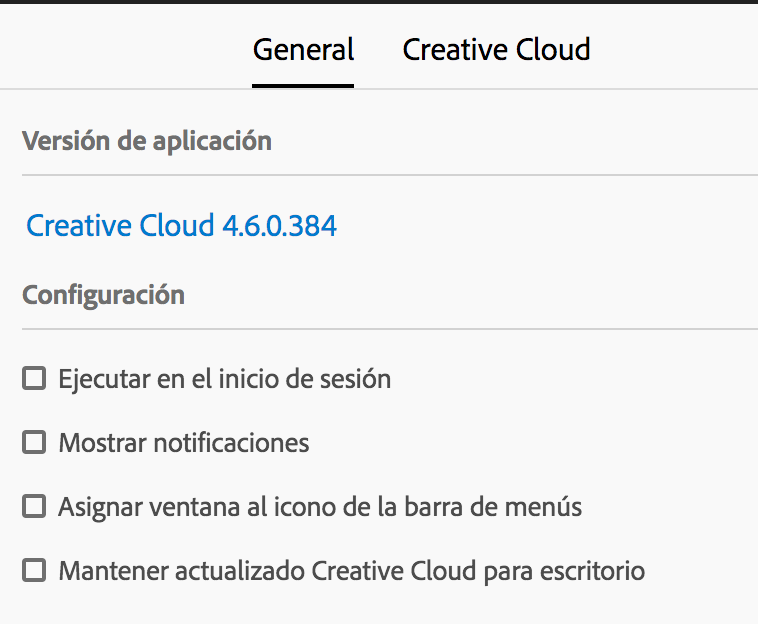Click the version number 4.6.0.384
Viewport: 758px width, 624px height.
pos(279,226)
